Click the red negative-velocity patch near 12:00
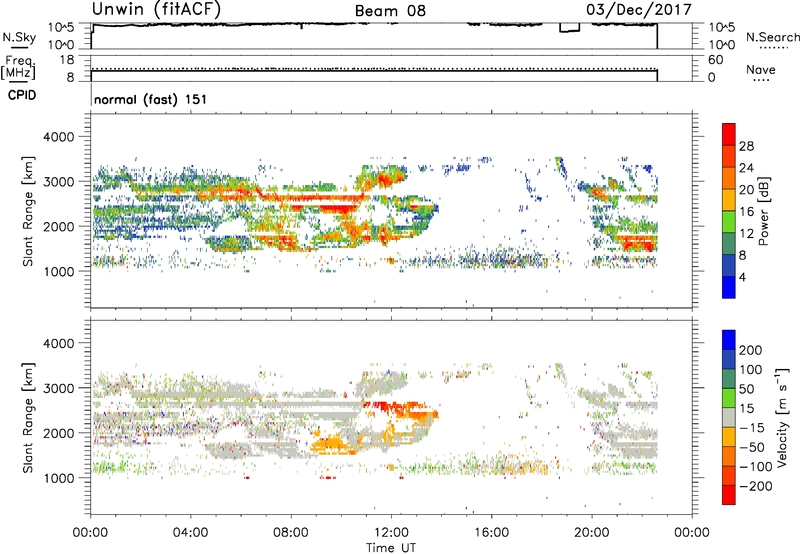The height and width of the screenshot is (554, 800). coord(391,406)
